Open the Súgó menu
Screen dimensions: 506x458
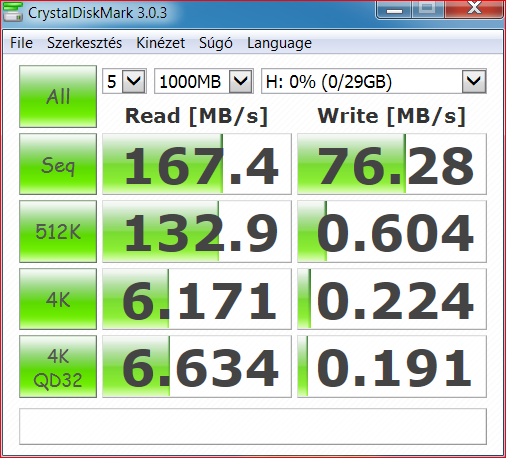(216, 43)
